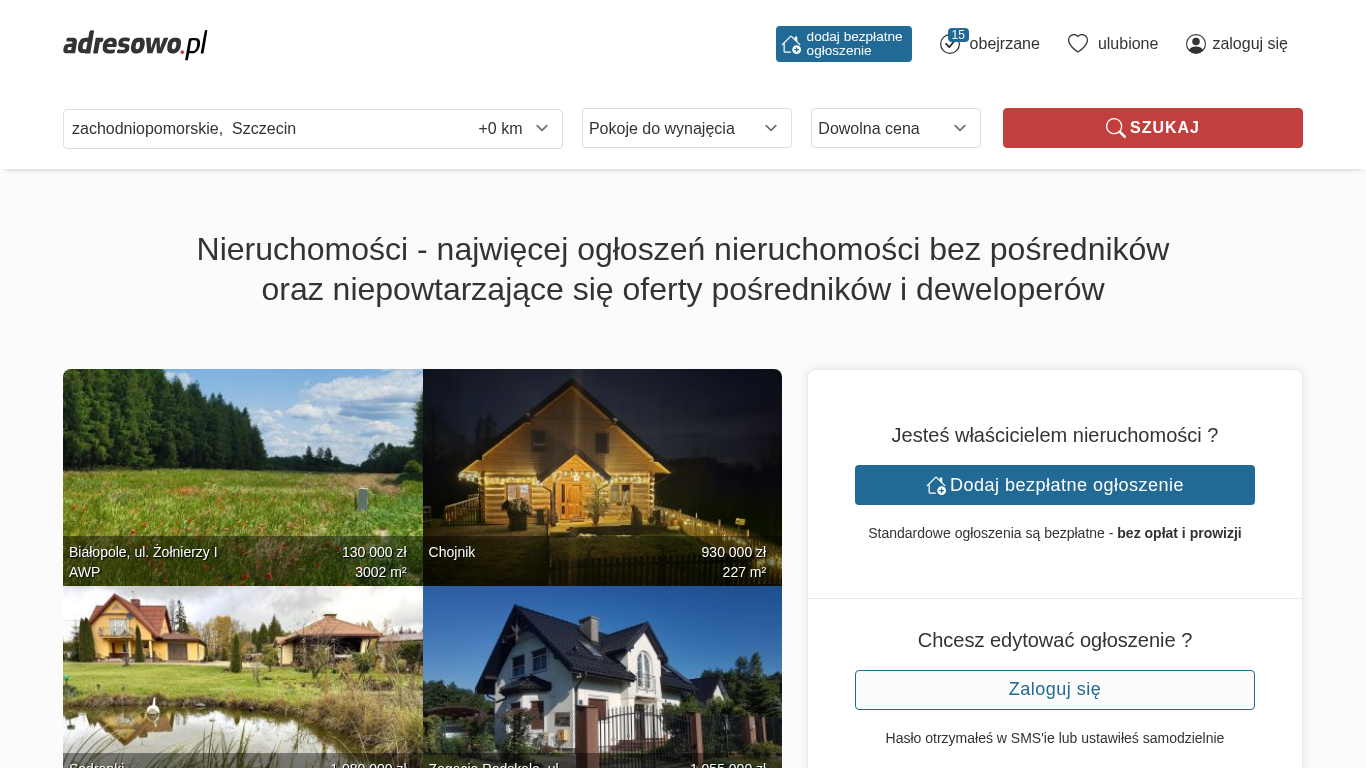1366x768 pixels.
Task: Go to ulubione favorites
Action: click(1127, 44)
